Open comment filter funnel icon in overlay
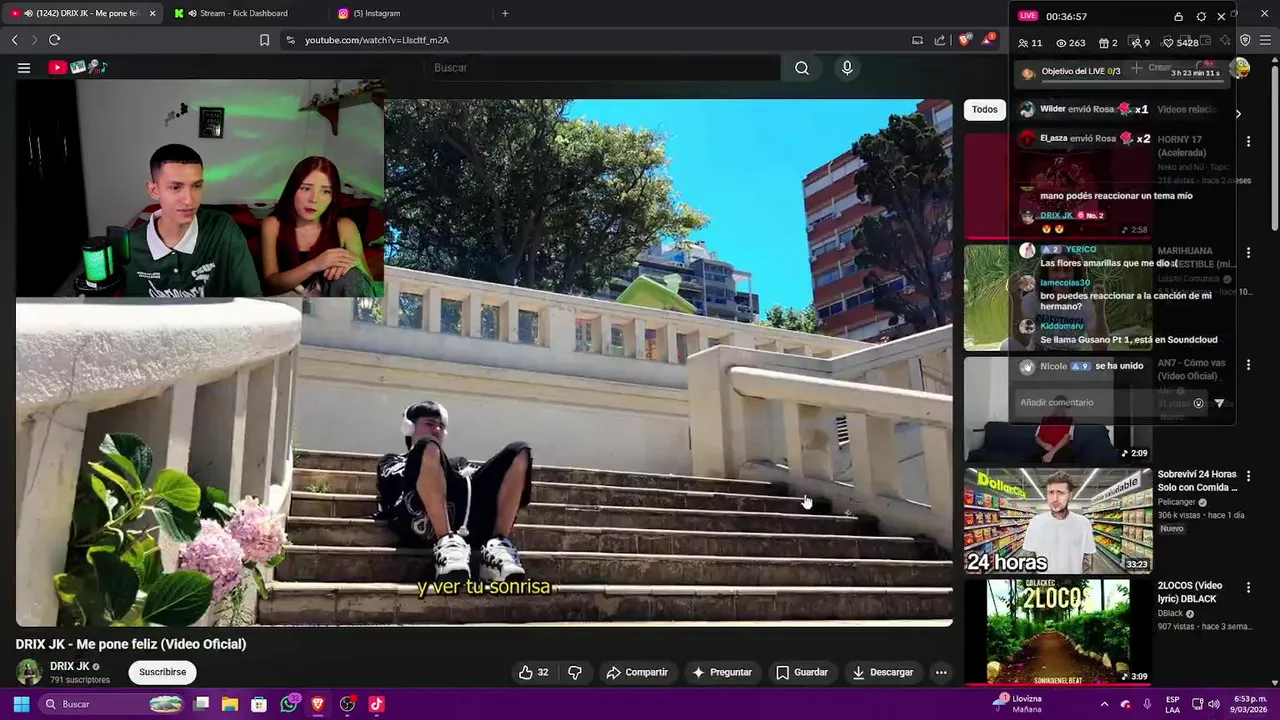 (x=1219, y=403)
